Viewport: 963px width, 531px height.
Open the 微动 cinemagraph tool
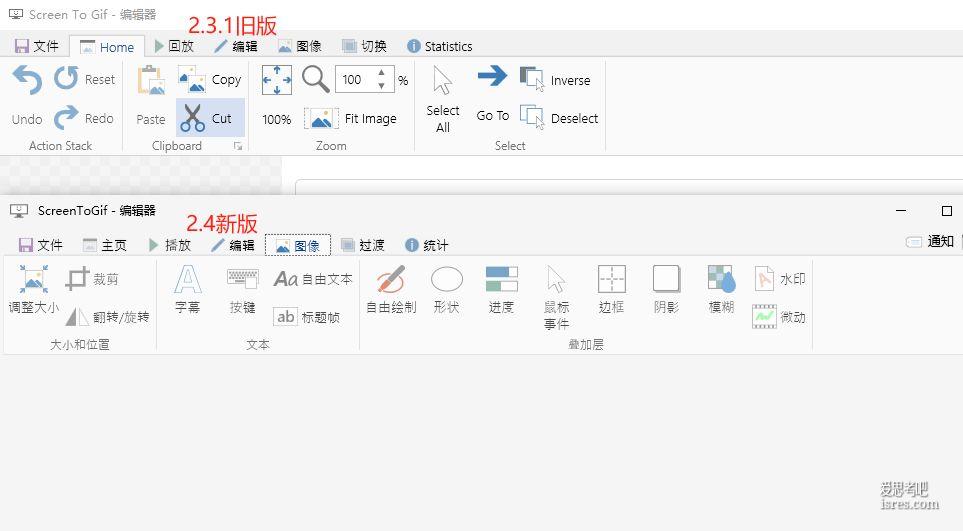[x=779, y=317]
